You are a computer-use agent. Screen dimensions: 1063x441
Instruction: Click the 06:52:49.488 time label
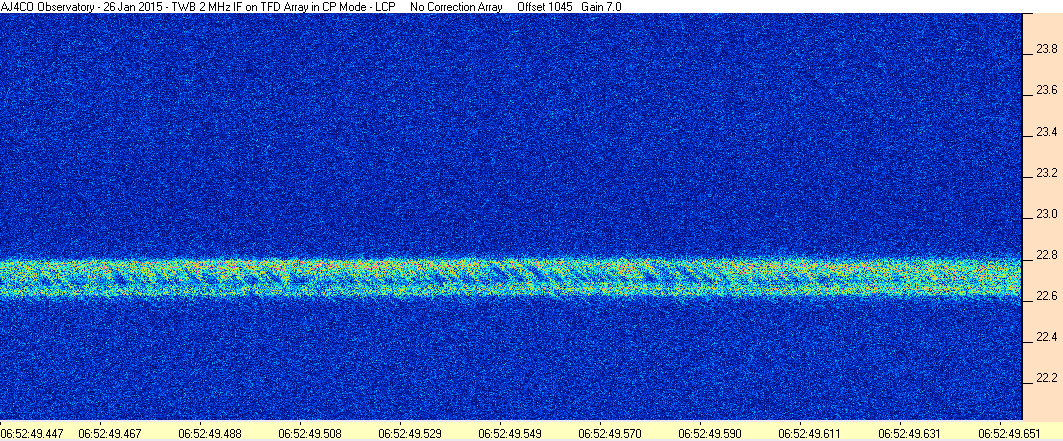[211, 433]
